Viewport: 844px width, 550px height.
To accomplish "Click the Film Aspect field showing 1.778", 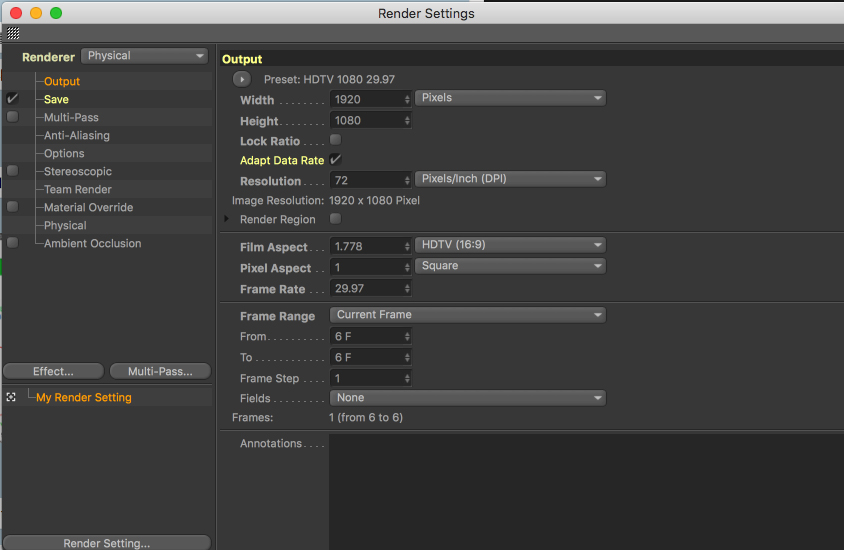I will point(370,246).
